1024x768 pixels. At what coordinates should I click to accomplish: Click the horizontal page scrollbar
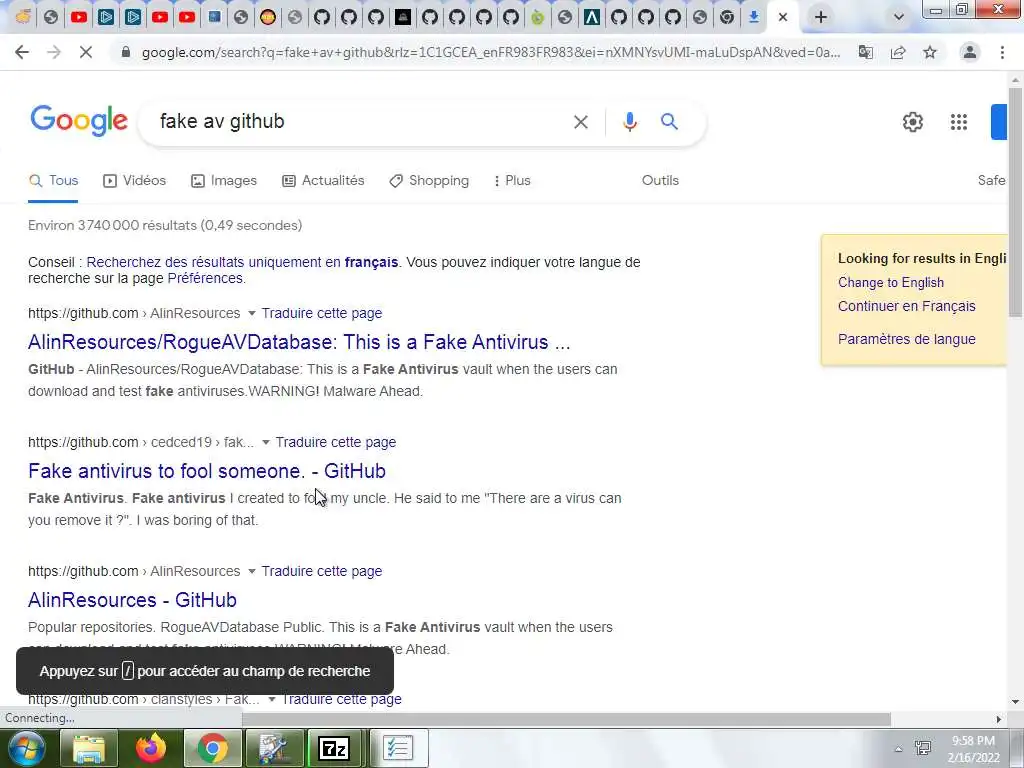click(x=566, y=719)
